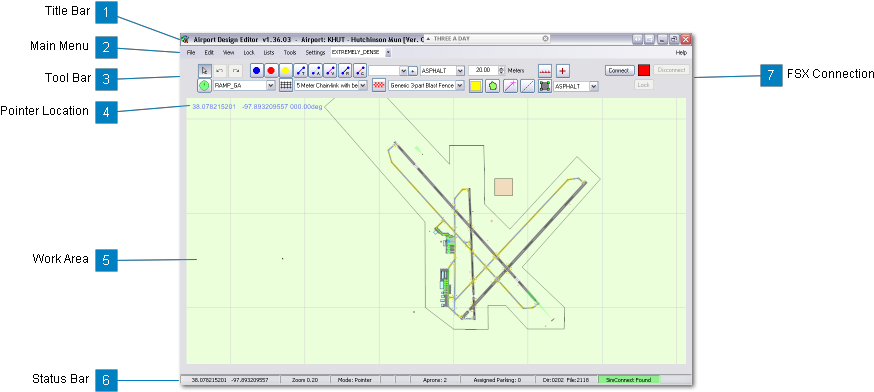The height and width of the screenshot is (392, 874).
Task: Open the Lock menu
Action: click(x=249, y=52)
